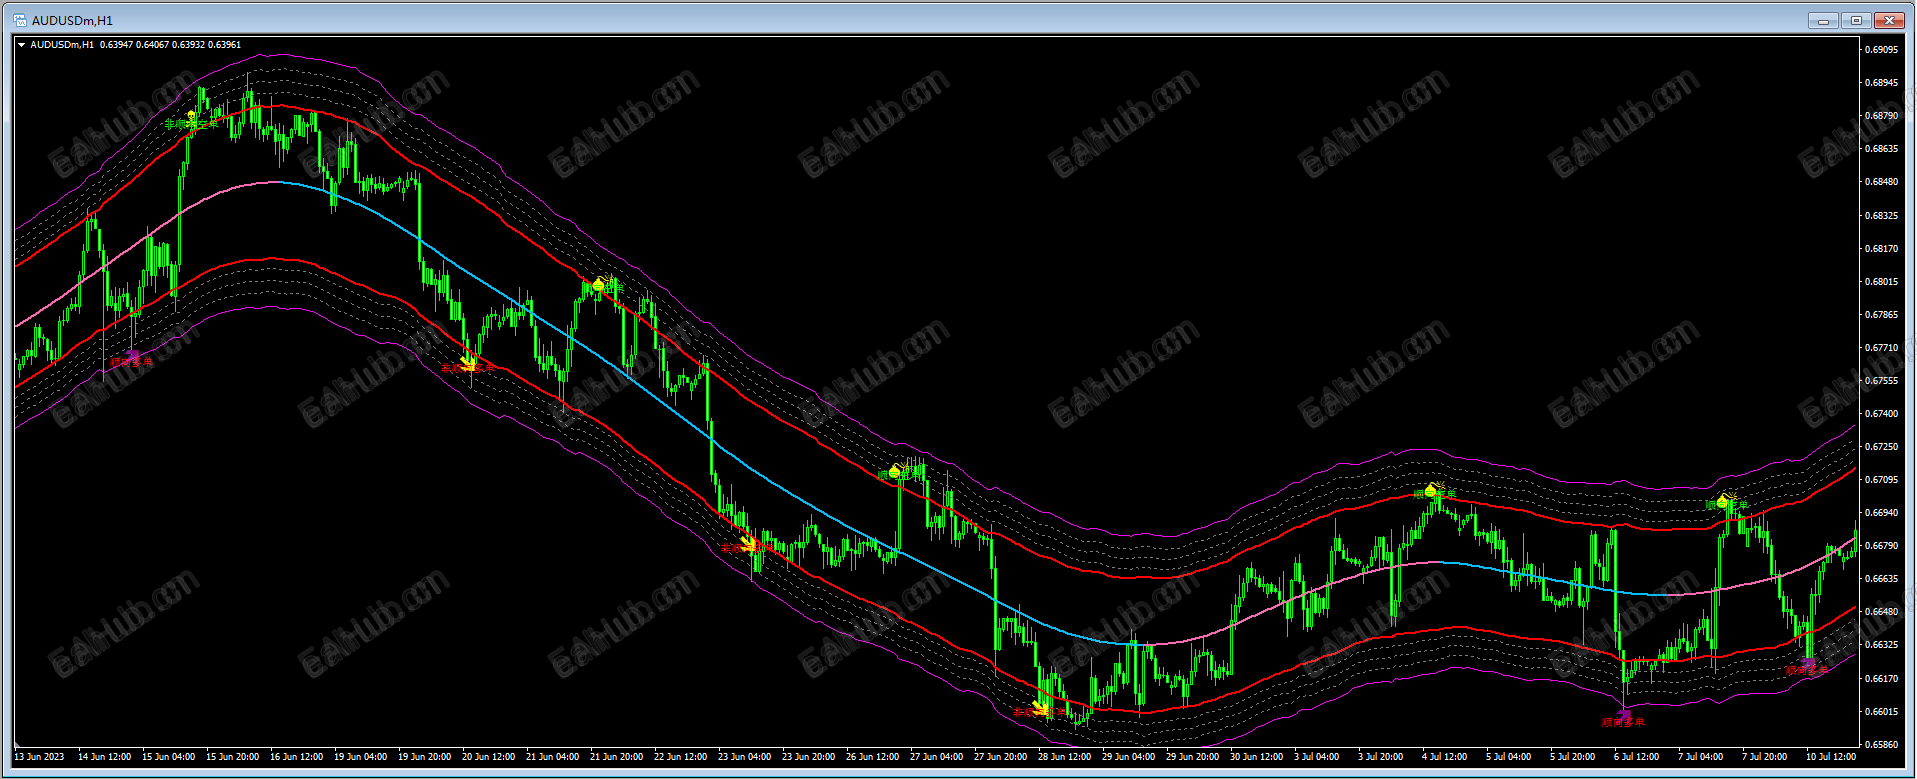
Task: Click the 19 Jun 20:00 time label
Action: pyautogui.click(x=424, y=757)
